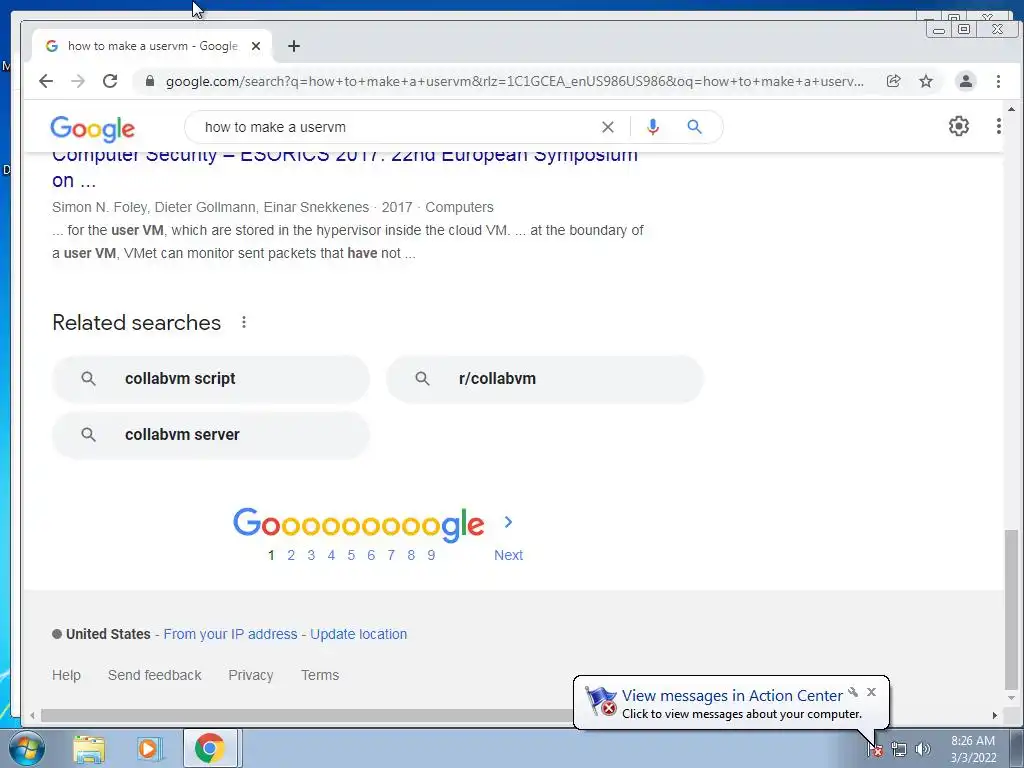Screen dimensions: 1024x768
Task: Open the Terms footer link
Action: pyautogui.click(x=320, y=675)
